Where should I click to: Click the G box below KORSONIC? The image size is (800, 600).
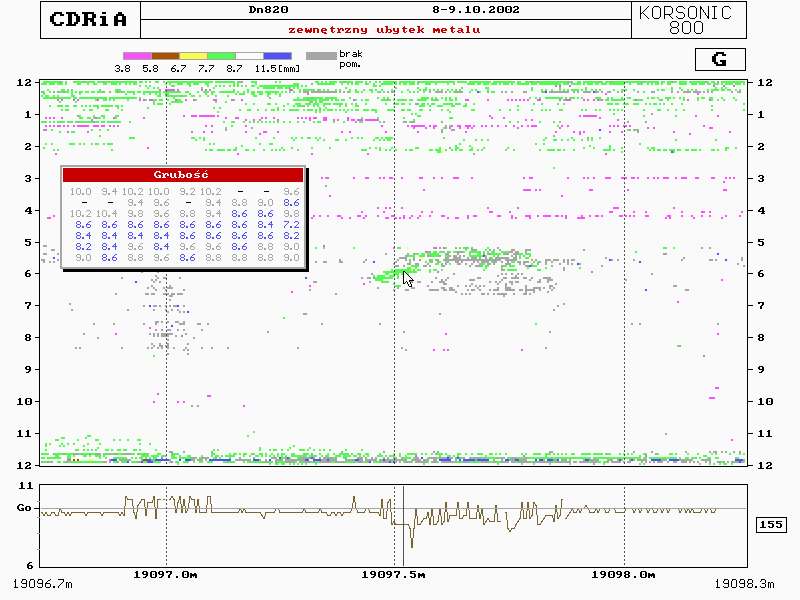[x=720, y=59]
